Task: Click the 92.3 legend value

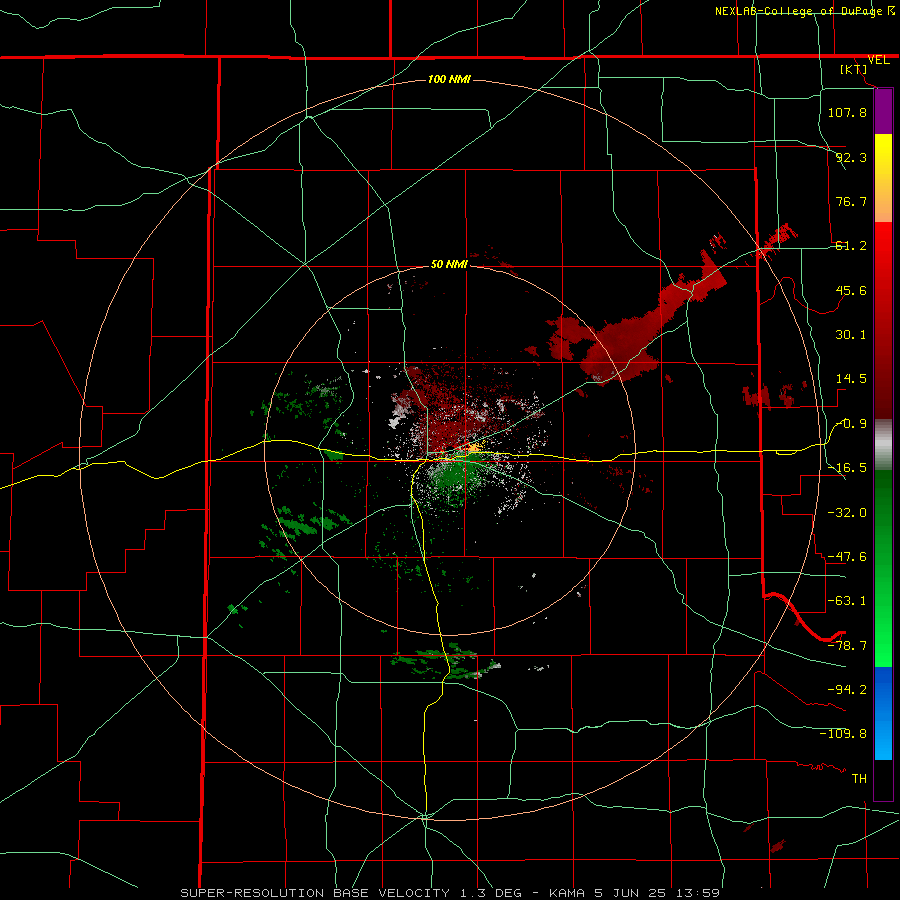Action: [x=851, y=157]
